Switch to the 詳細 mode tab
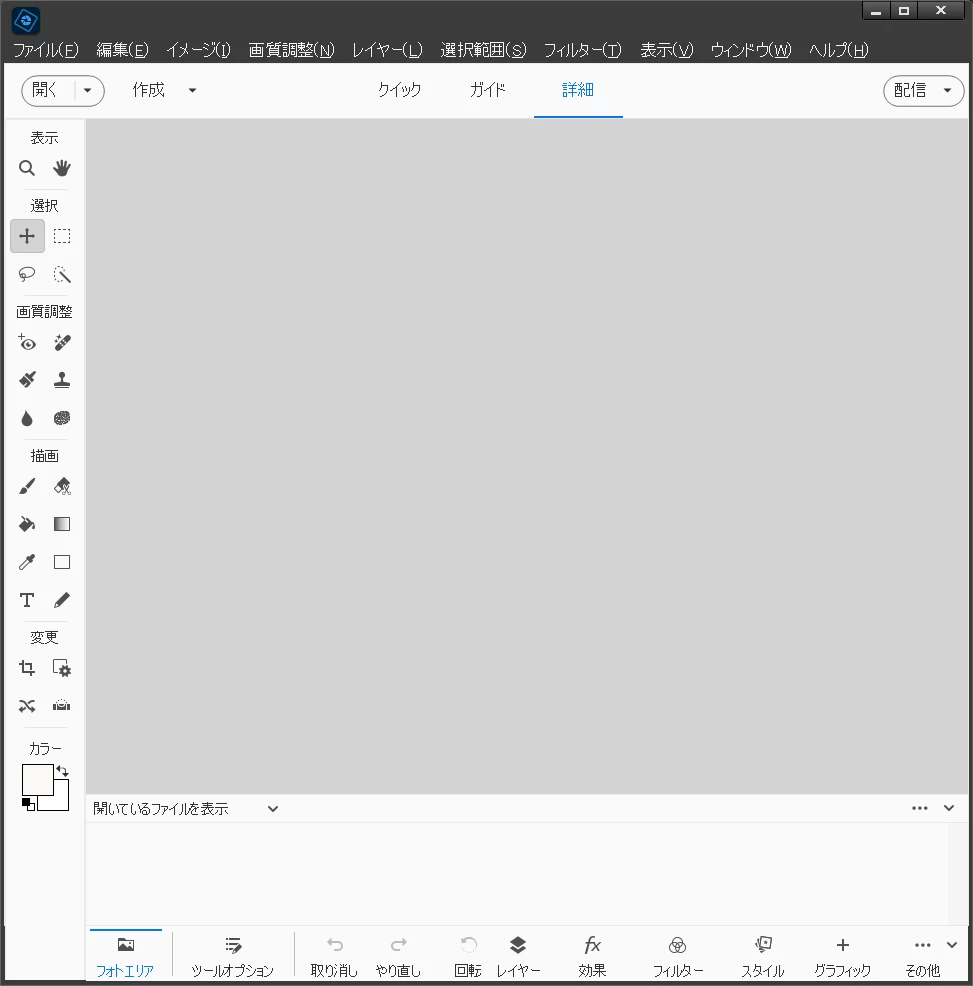The width and height of the screenshot is (973, 986). [x=578, y=90]
